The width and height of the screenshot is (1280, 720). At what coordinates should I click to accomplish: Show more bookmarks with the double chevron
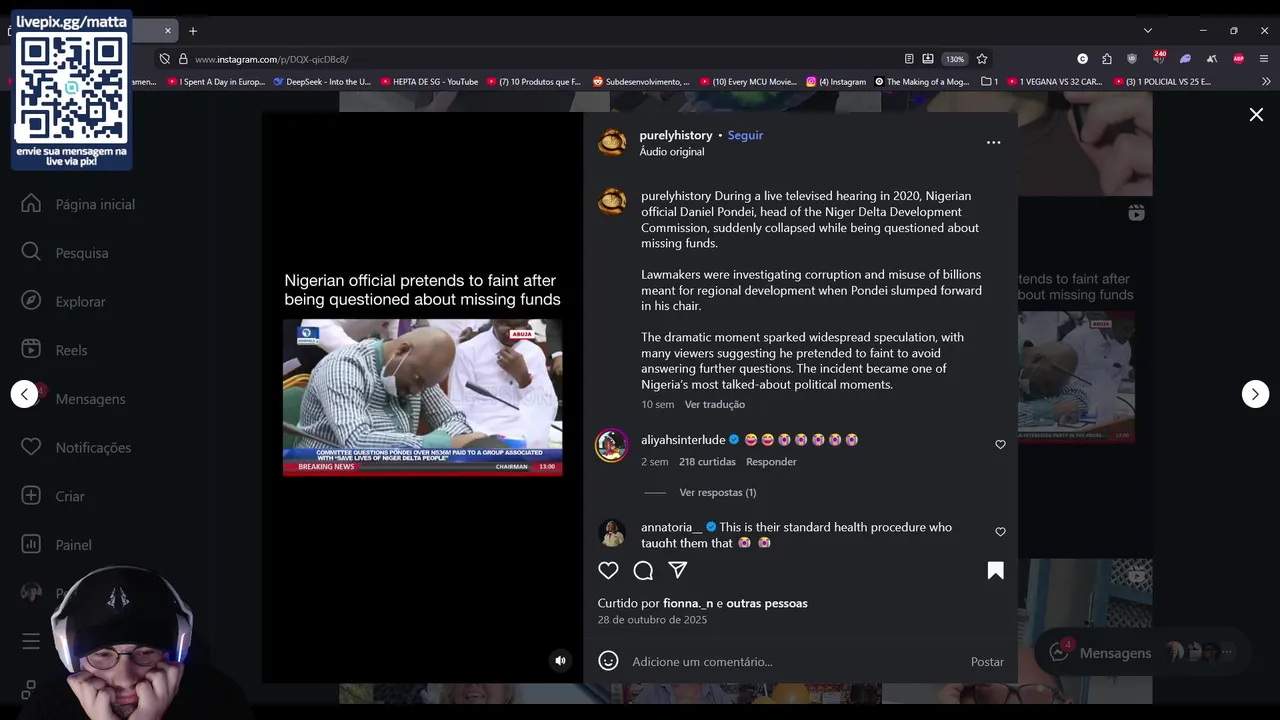click(x=1266, y=82)
